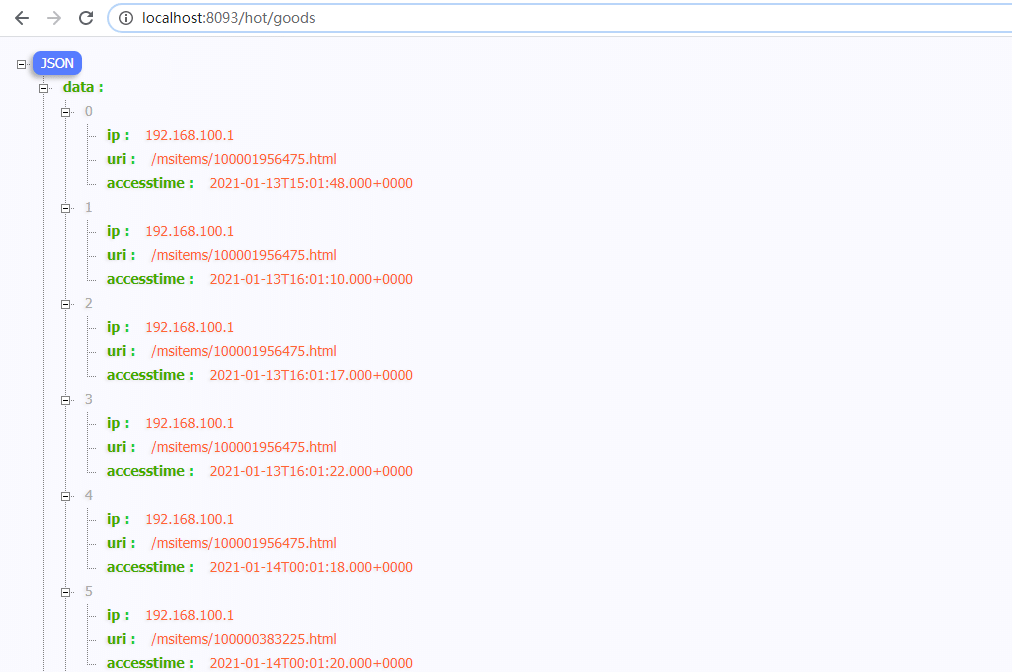
Task: Click the uri key in item 2
Action: click(x=120, y=351)
